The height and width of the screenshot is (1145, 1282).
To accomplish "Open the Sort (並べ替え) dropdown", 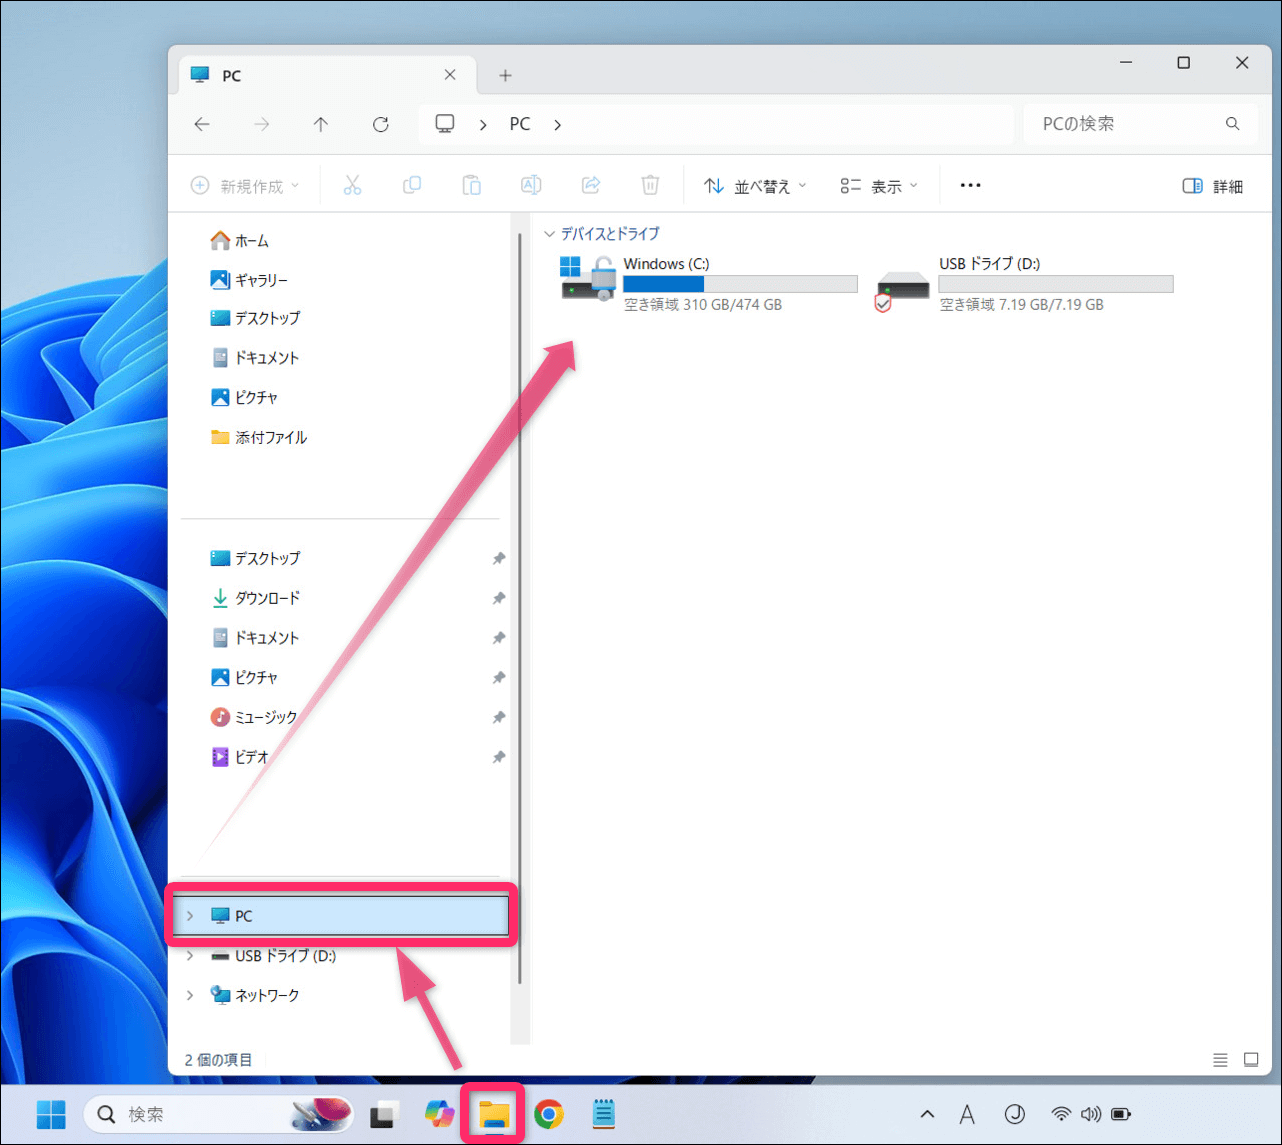I will pyautogui.click(x=755, y=186).
